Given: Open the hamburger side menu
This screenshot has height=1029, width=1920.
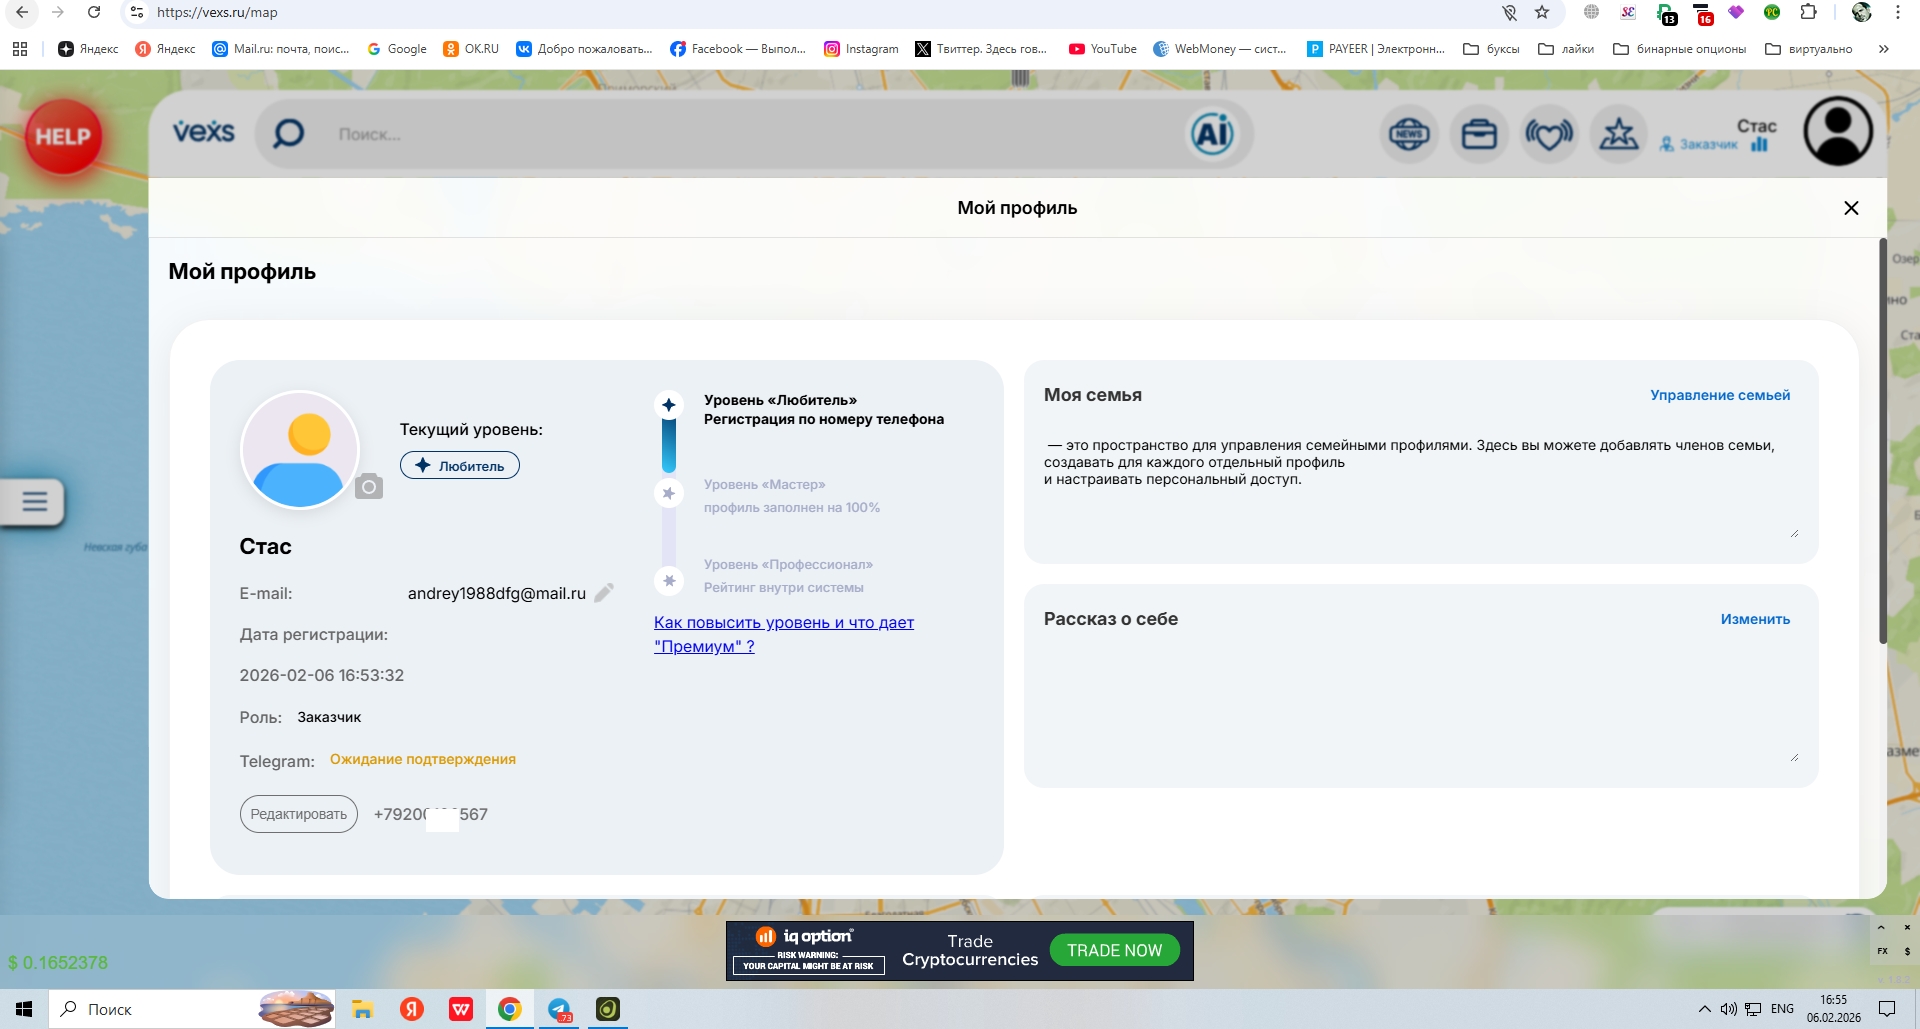Looking at the screenshot, I should 34,501.
